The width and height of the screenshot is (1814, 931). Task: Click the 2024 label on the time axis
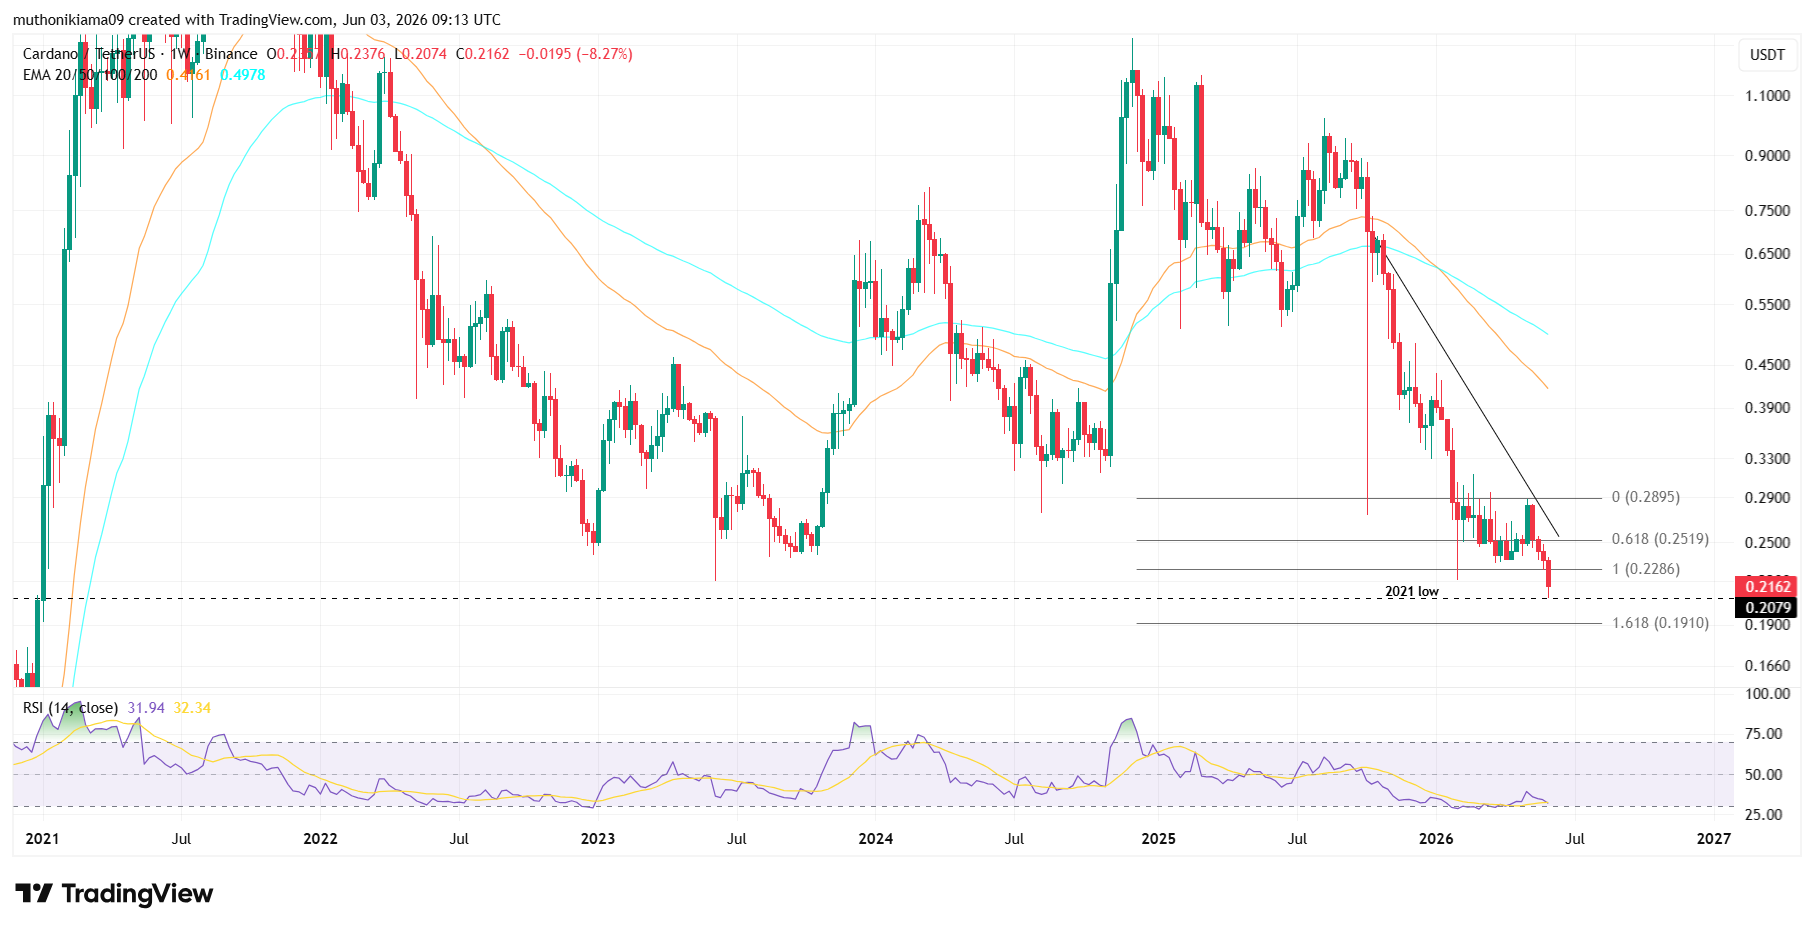click(x=875, y=839)
